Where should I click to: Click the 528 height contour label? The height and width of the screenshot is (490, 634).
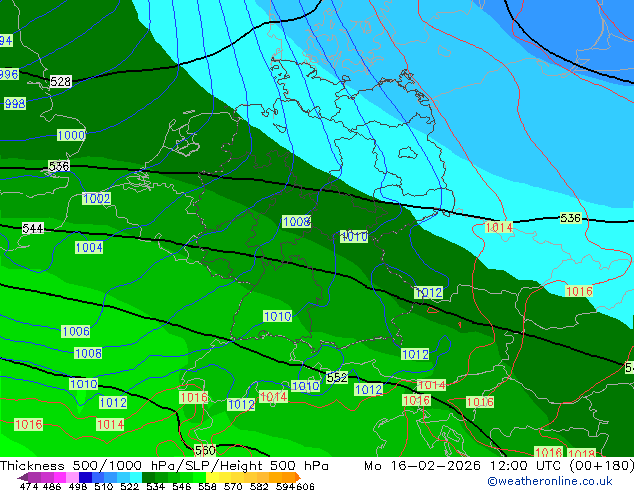click(61, 82)
